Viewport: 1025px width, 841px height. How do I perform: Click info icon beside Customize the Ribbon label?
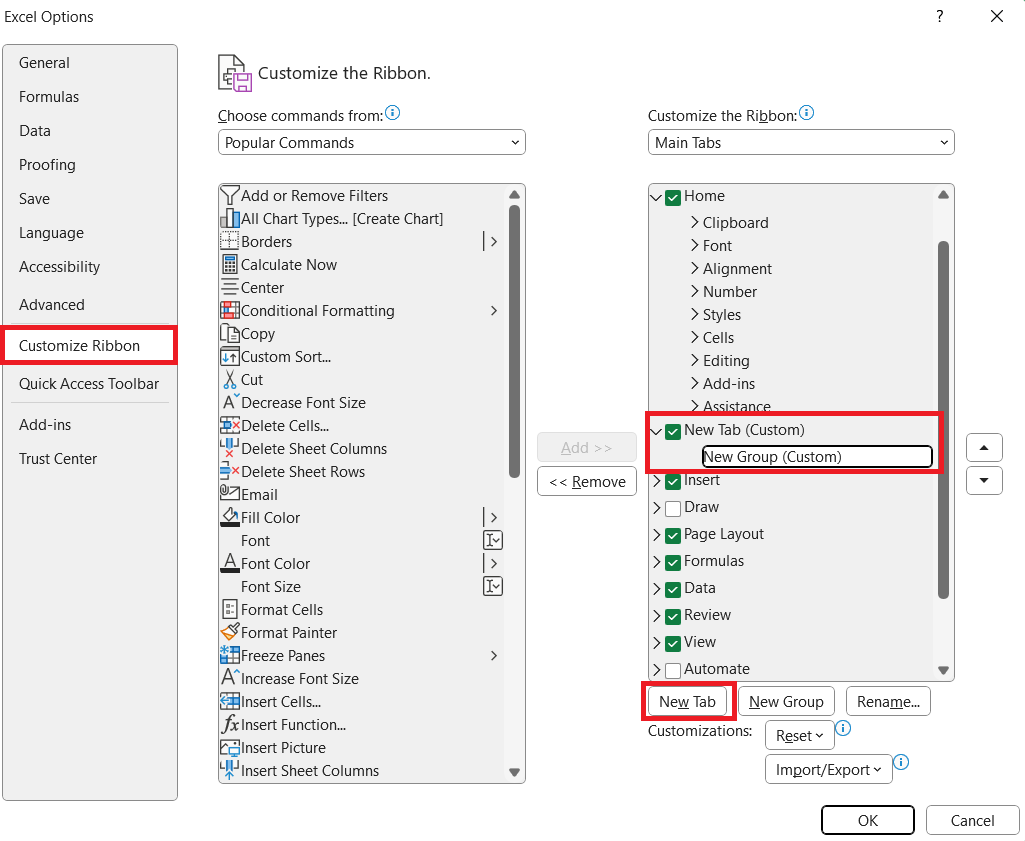807,113
